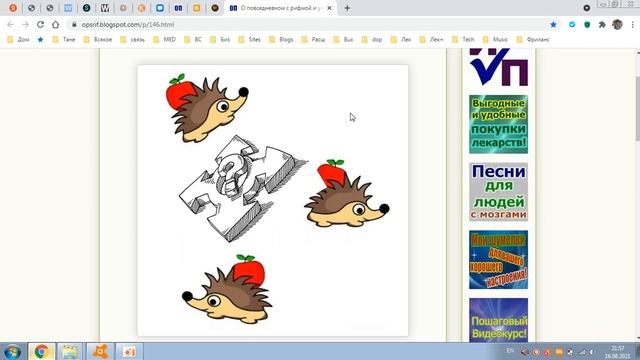Click the EN language indicator in the tray

(x=510, y=351)
